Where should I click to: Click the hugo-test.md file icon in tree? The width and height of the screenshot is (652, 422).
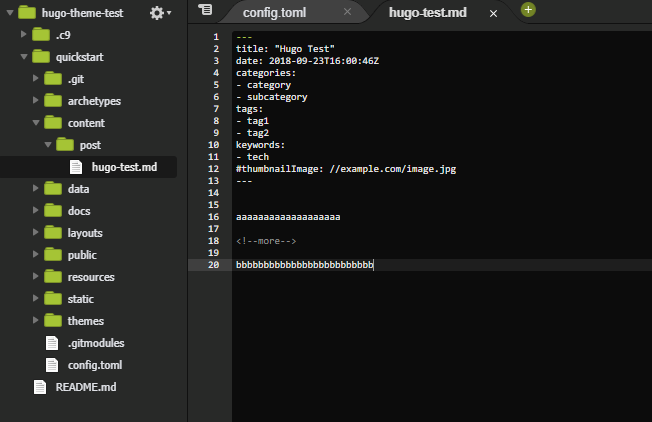[76, 167]
